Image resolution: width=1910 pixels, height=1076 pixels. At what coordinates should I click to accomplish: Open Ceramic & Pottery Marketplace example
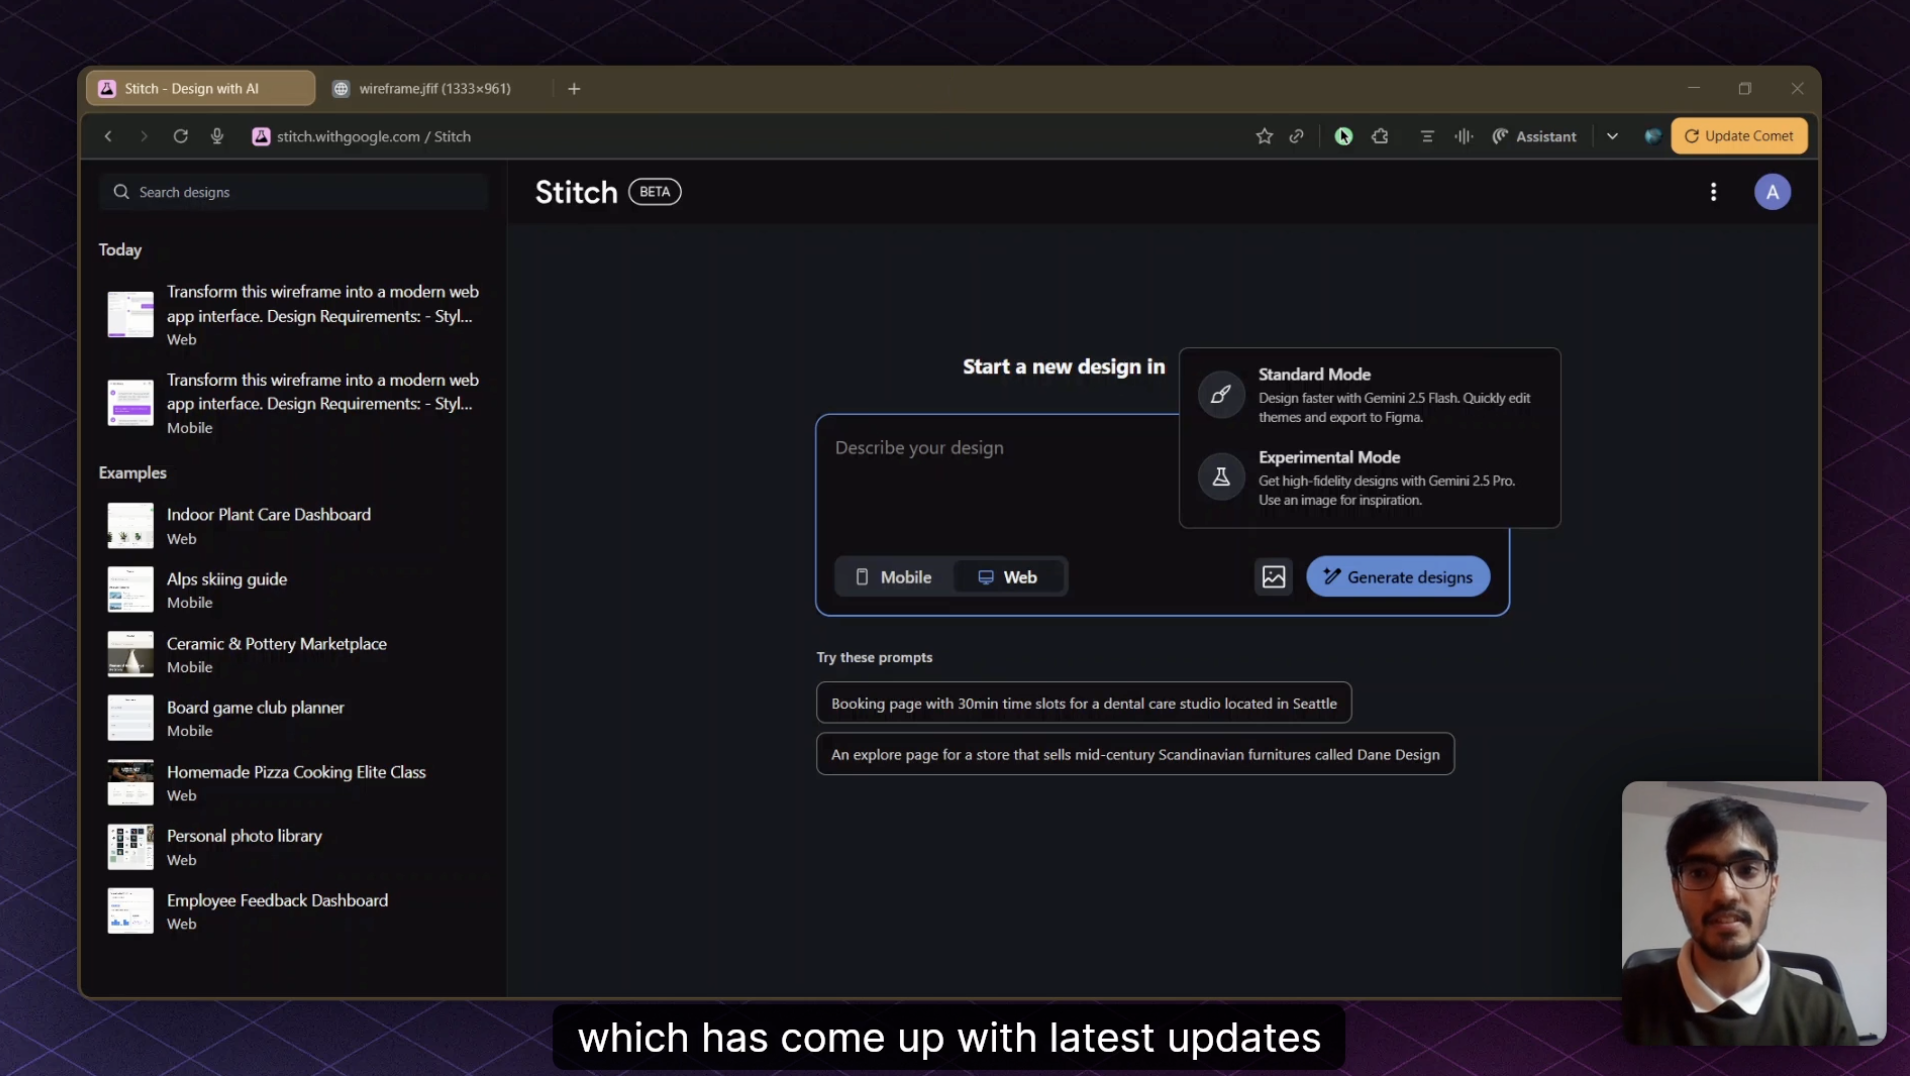click(293, 654)
